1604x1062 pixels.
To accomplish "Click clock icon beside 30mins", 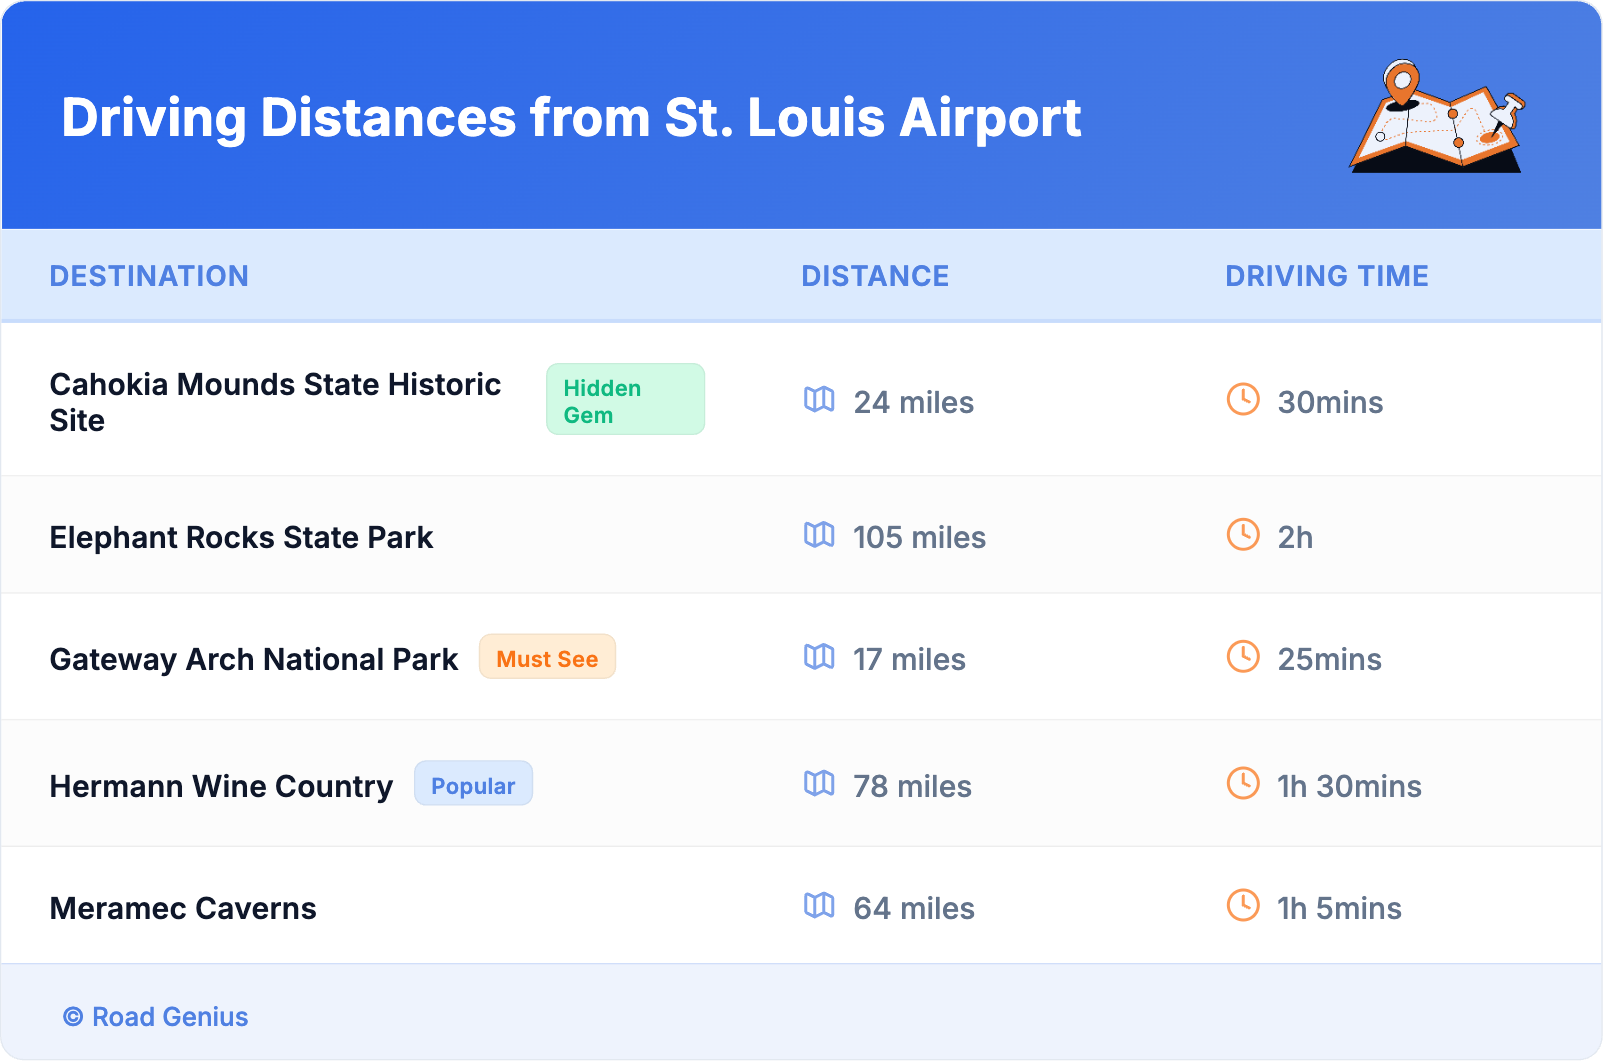I will click(1243, 400).
